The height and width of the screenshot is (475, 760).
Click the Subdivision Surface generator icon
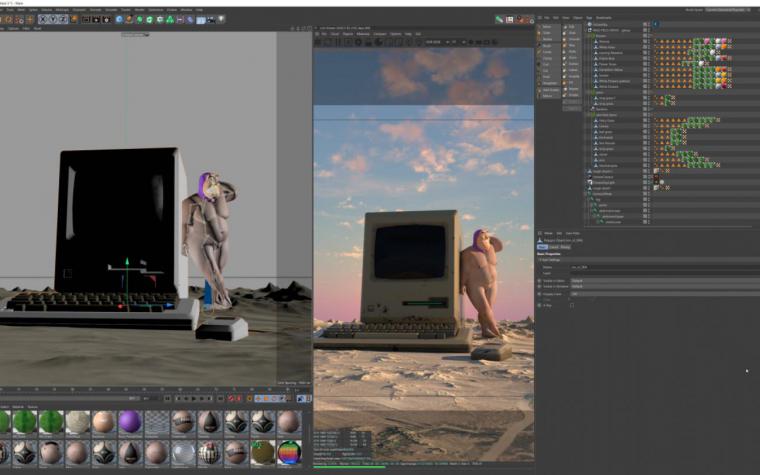coord(140,19)
